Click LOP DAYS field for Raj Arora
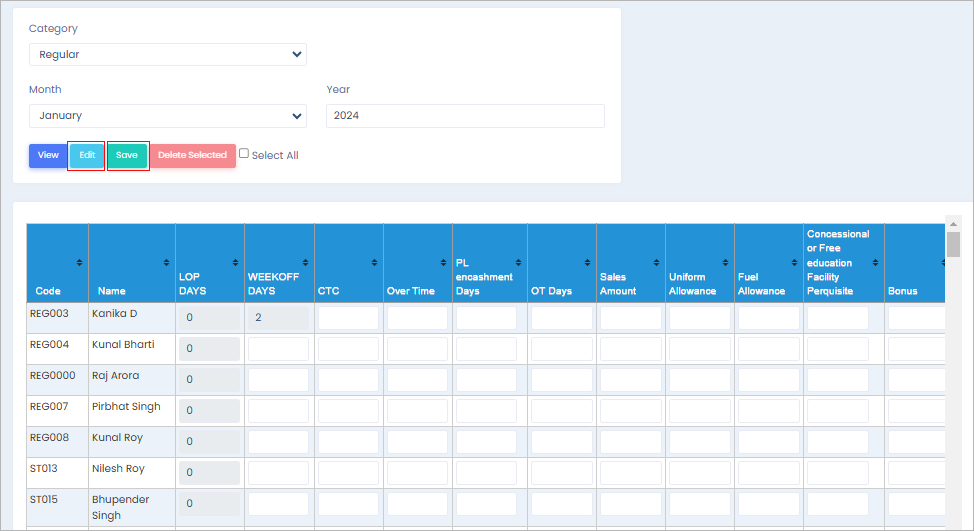974x531 pixels. coord(208,380)
